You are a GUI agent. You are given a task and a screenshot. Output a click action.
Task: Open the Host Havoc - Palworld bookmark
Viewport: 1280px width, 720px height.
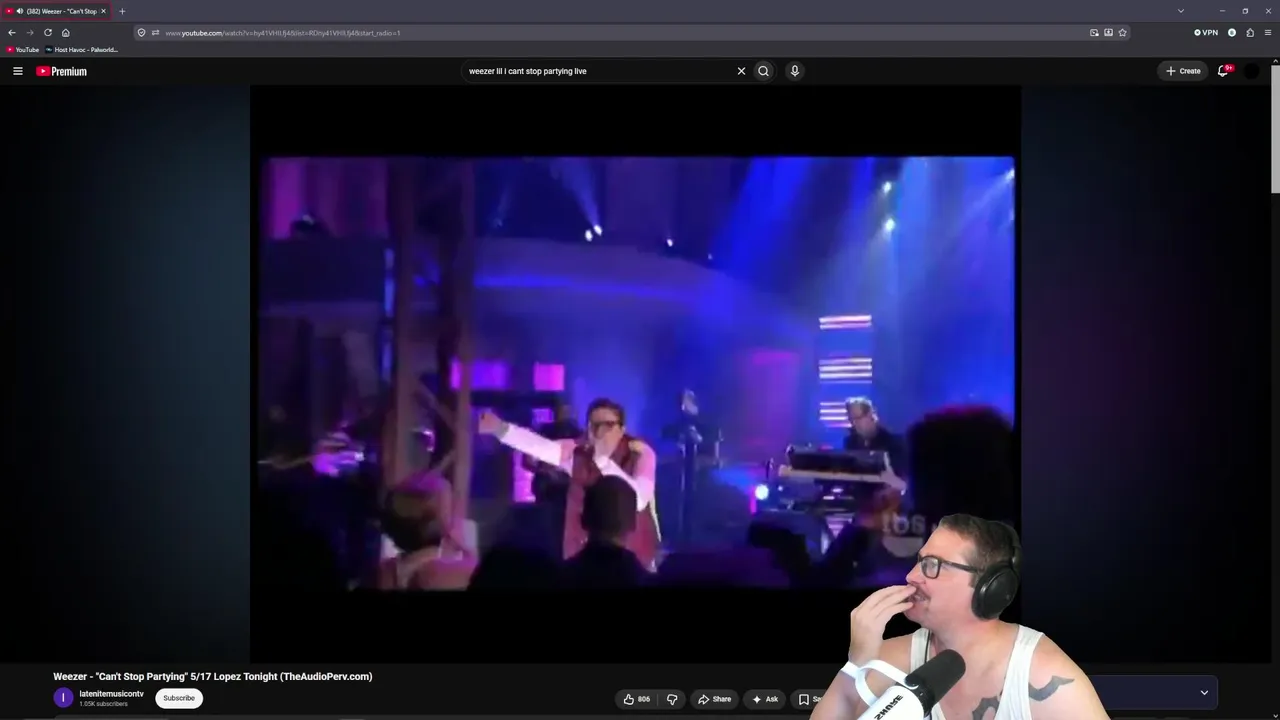[82, 50]
